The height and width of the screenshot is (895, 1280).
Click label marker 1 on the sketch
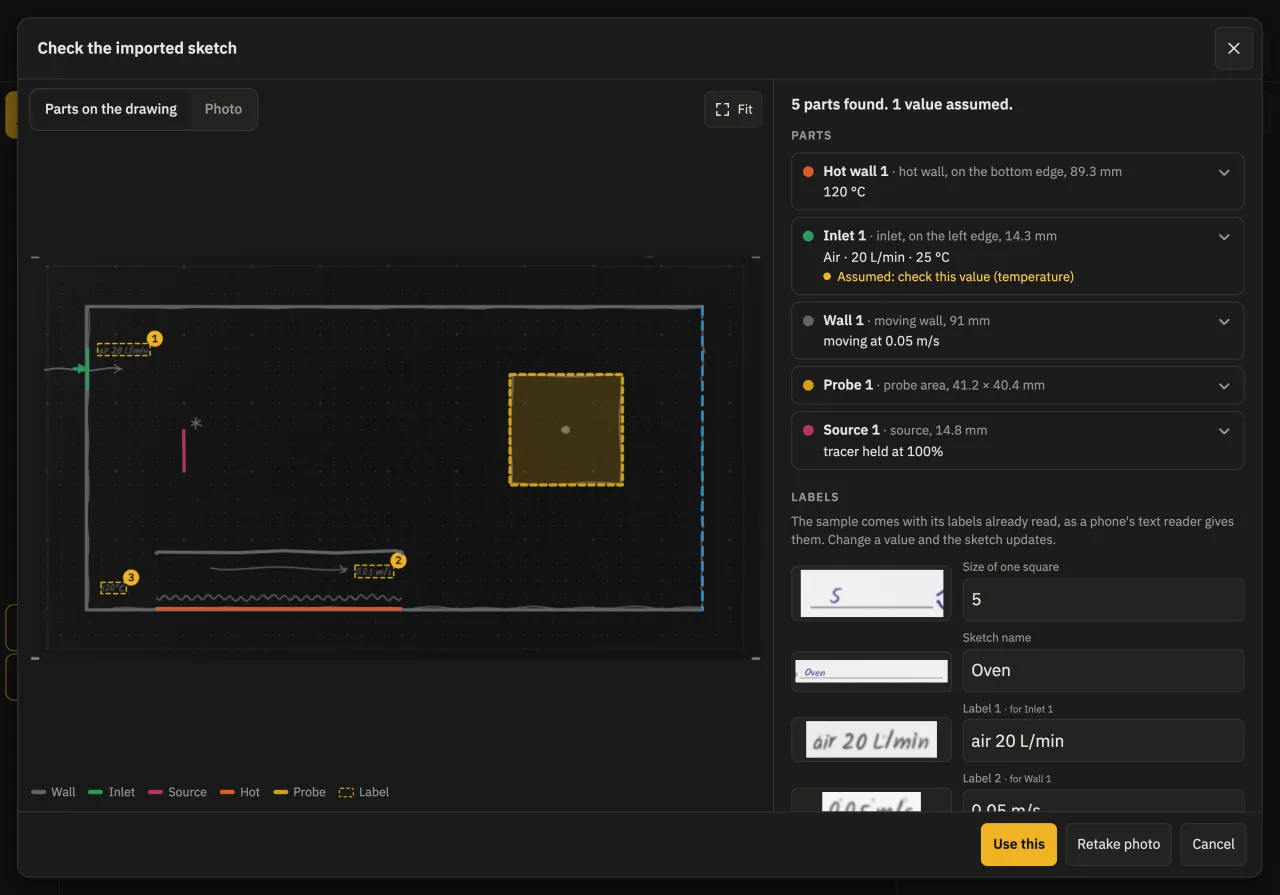coord(154,339)
